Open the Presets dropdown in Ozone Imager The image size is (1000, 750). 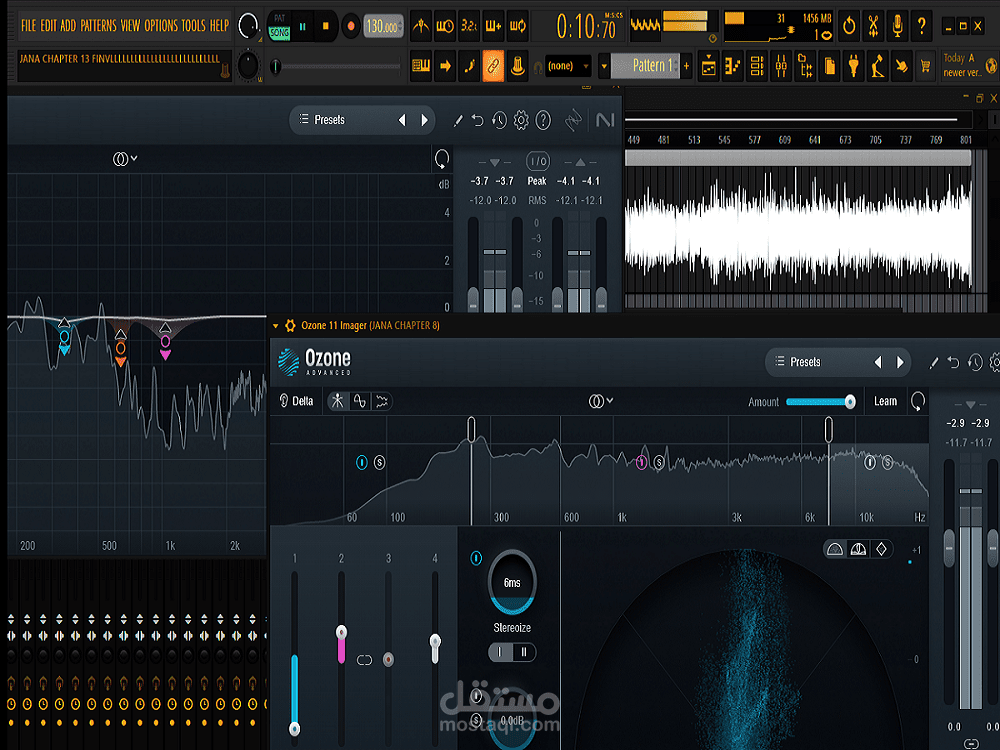pyautogui.click(x=805, y=362)
